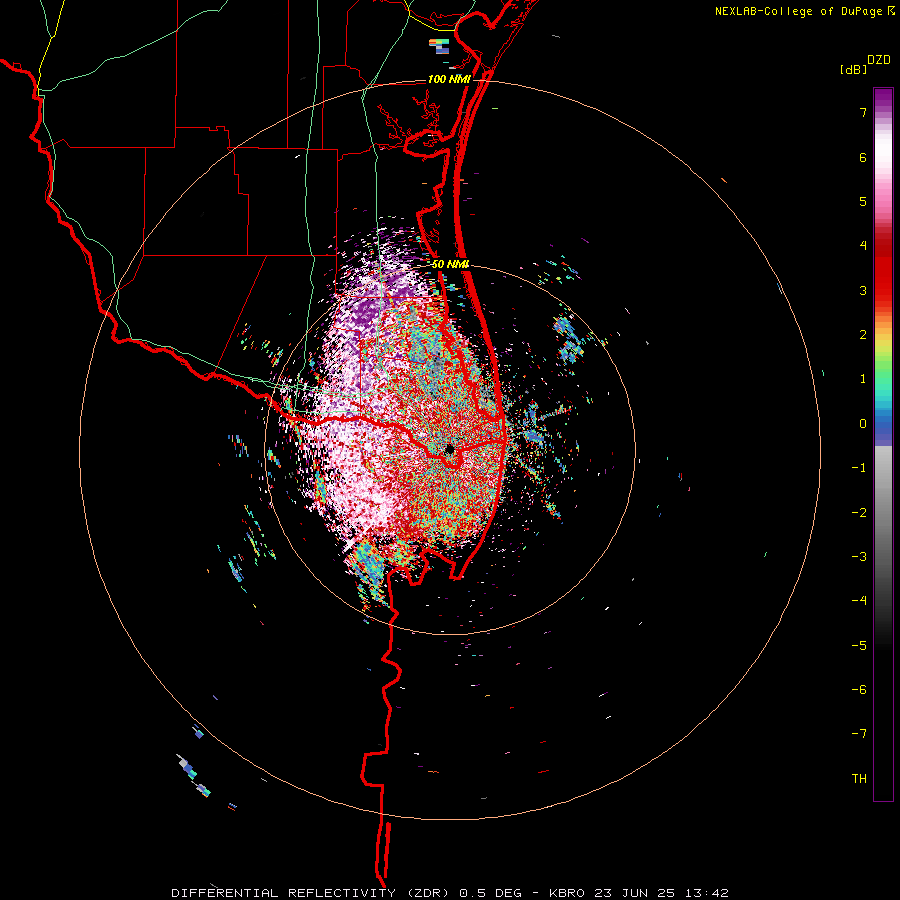The height and width of the screenshot is (900, 900).
Task: Click the 0 value on the color scale
Action: coord(863,424)
